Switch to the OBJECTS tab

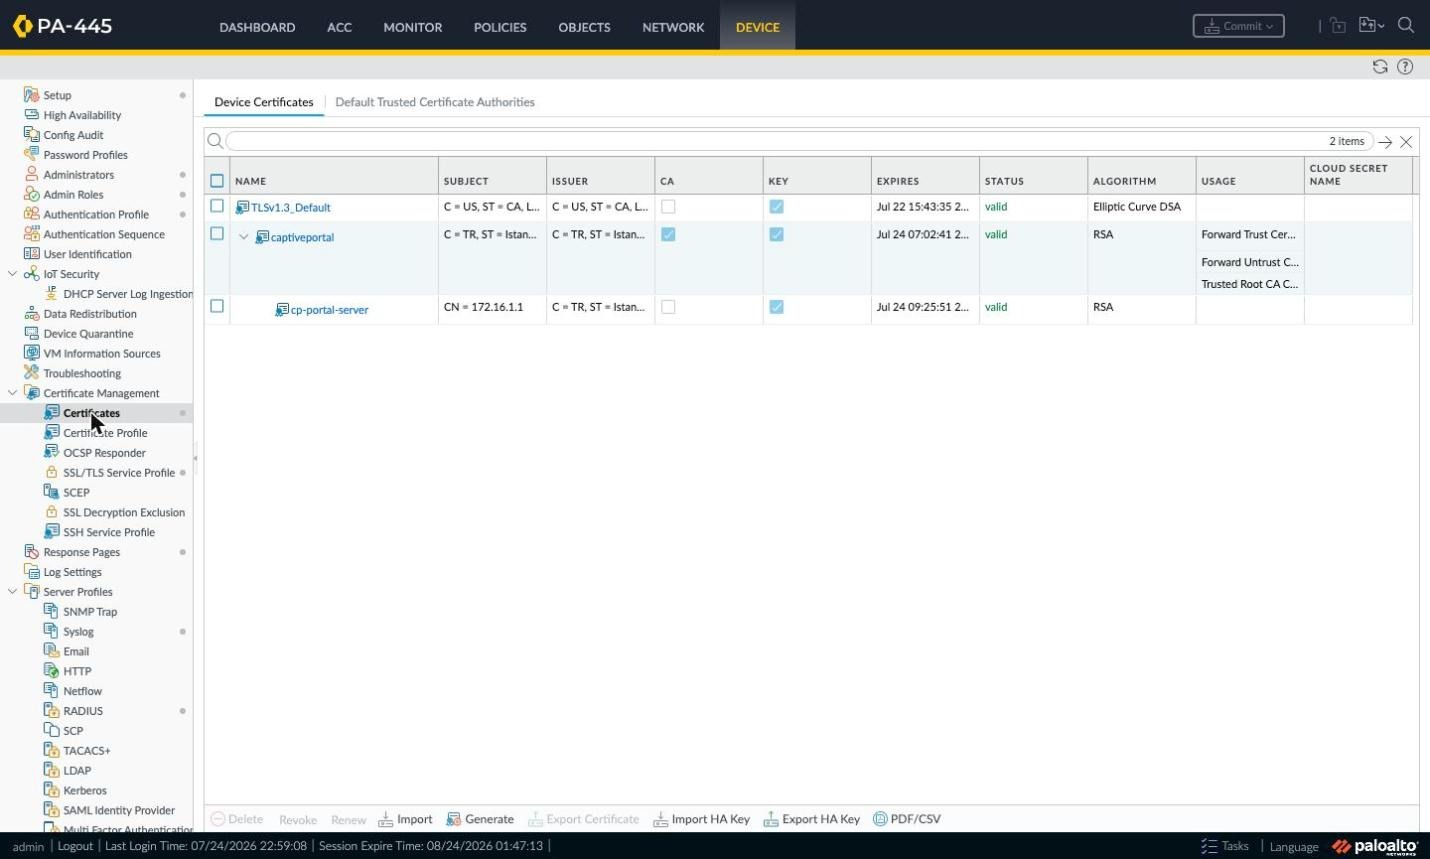click(x=584, y=27)
